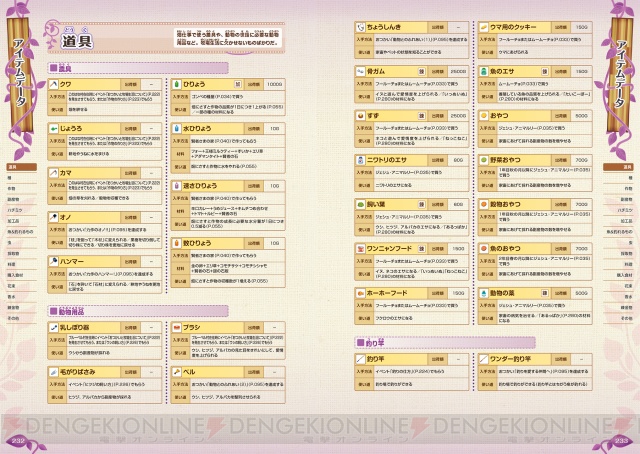Click the hammer icon beside ハンマー
The image size is (640, 454).
coord(53,261)
